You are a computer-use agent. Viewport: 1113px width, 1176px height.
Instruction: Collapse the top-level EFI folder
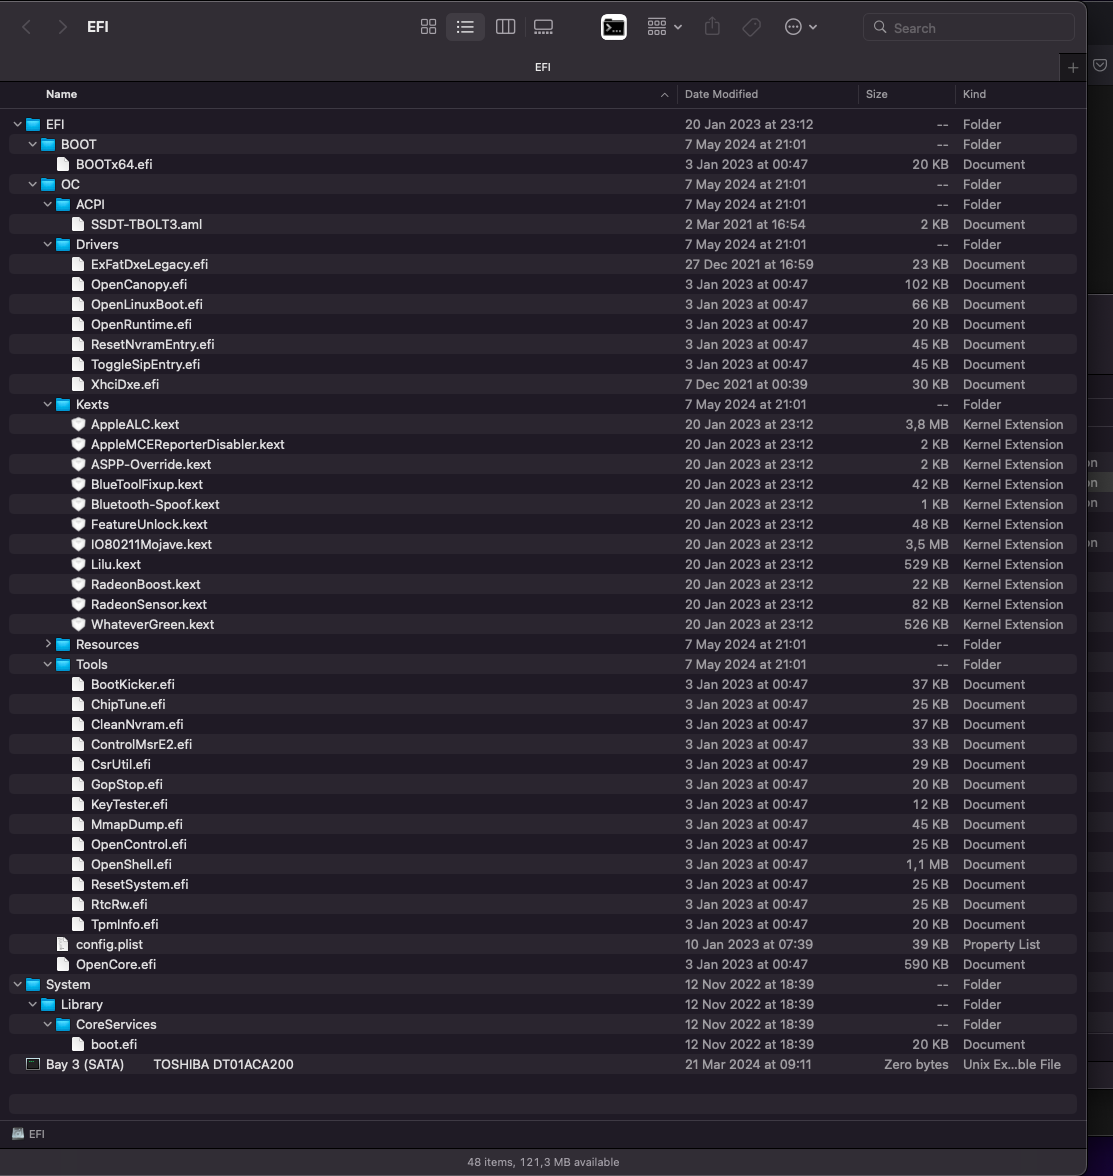[17, 124]
